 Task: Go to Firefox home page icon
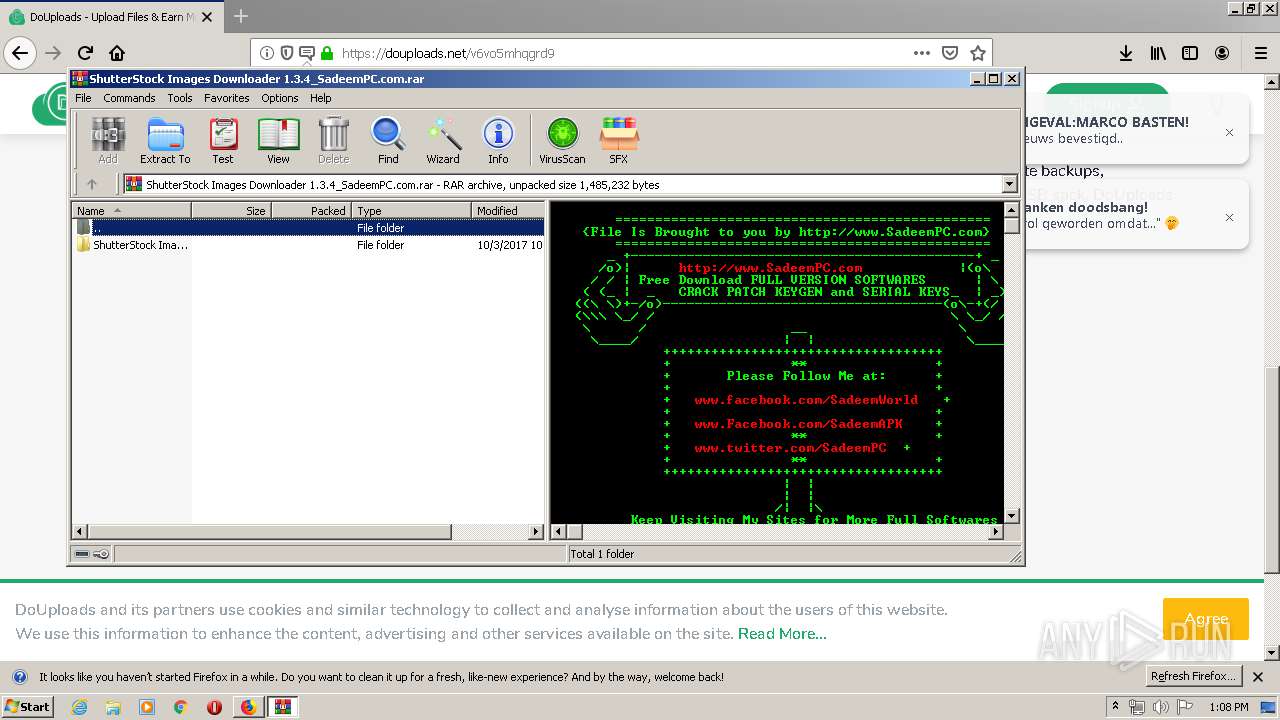tap(117, 53)
